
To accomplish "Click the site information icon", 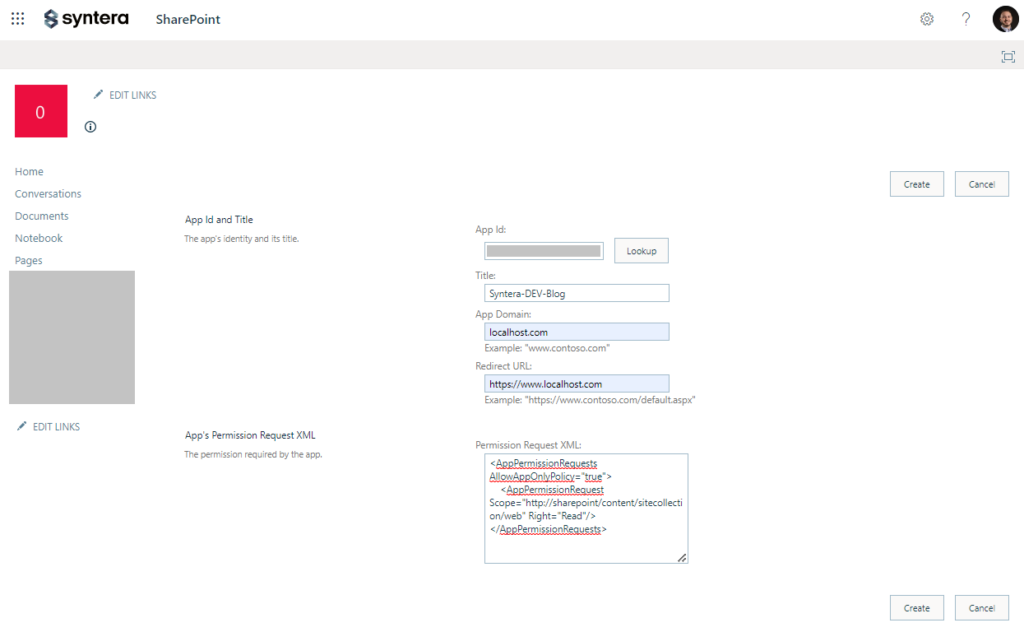I will point(90,127).
